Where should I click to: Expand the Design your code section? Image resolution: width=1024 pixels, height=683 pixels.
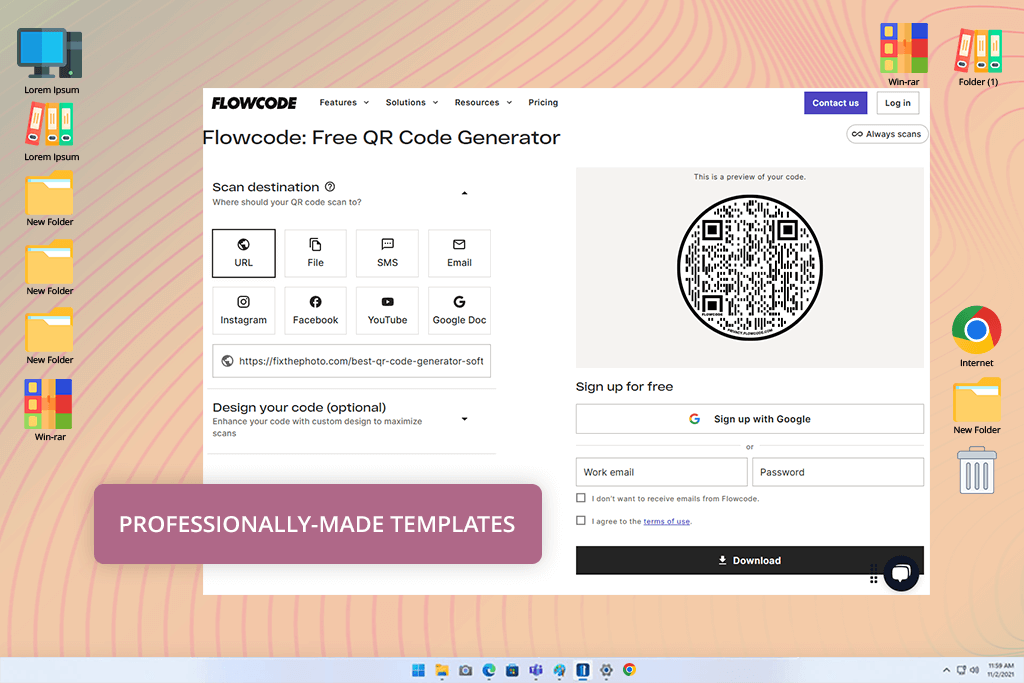464,419
